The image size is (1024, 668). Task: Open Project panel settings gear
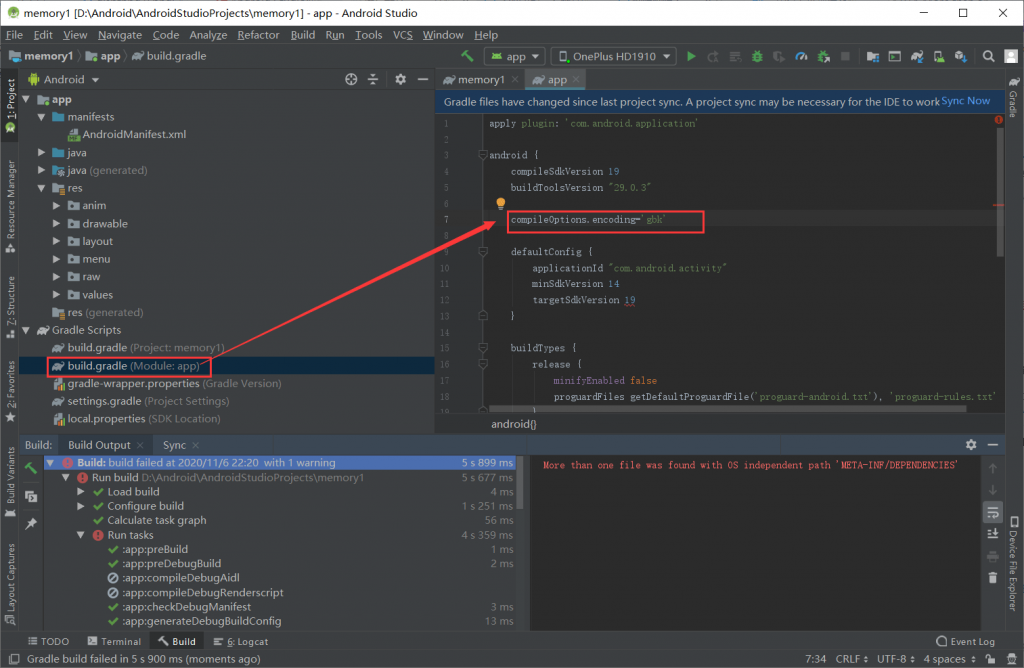click(x=400, y=80)
